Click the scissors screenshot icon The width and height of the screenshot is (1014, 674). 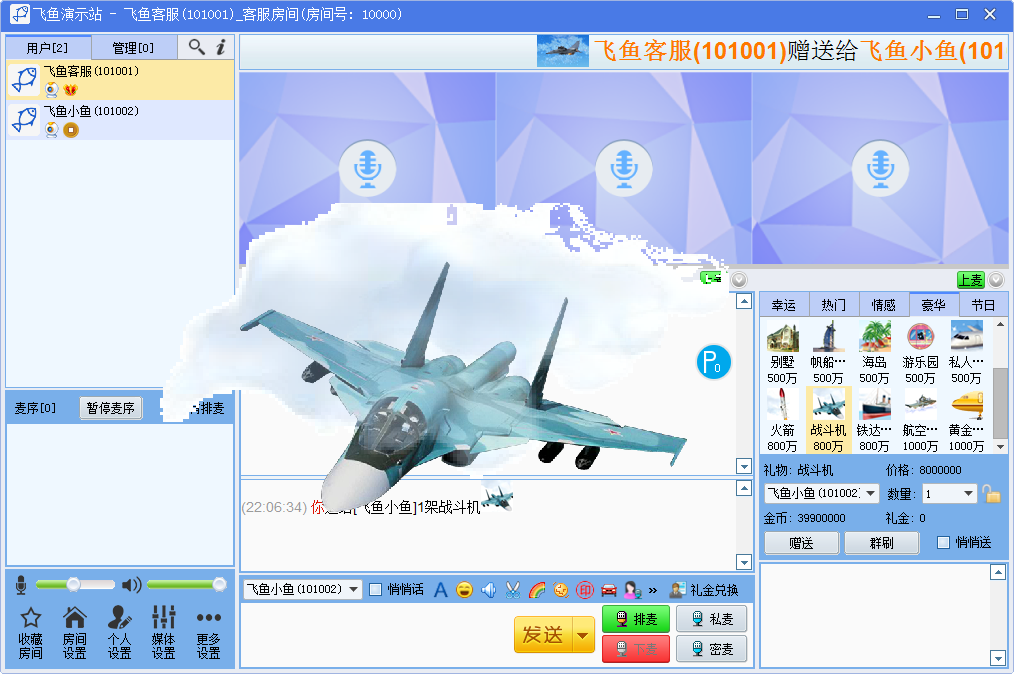point(513,590)
